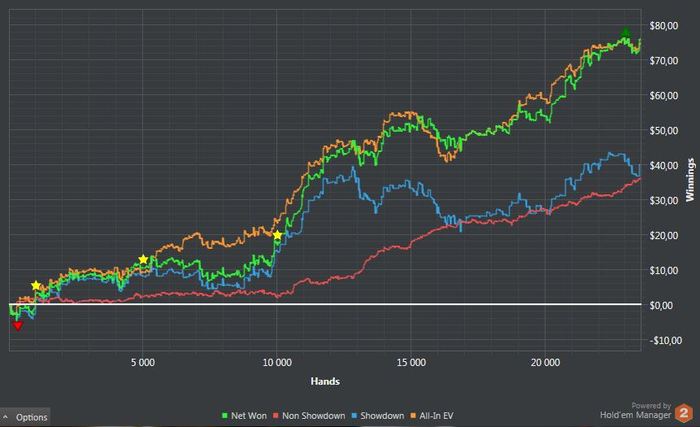Click the -$10,00 axis label

[x=665, y=341]
